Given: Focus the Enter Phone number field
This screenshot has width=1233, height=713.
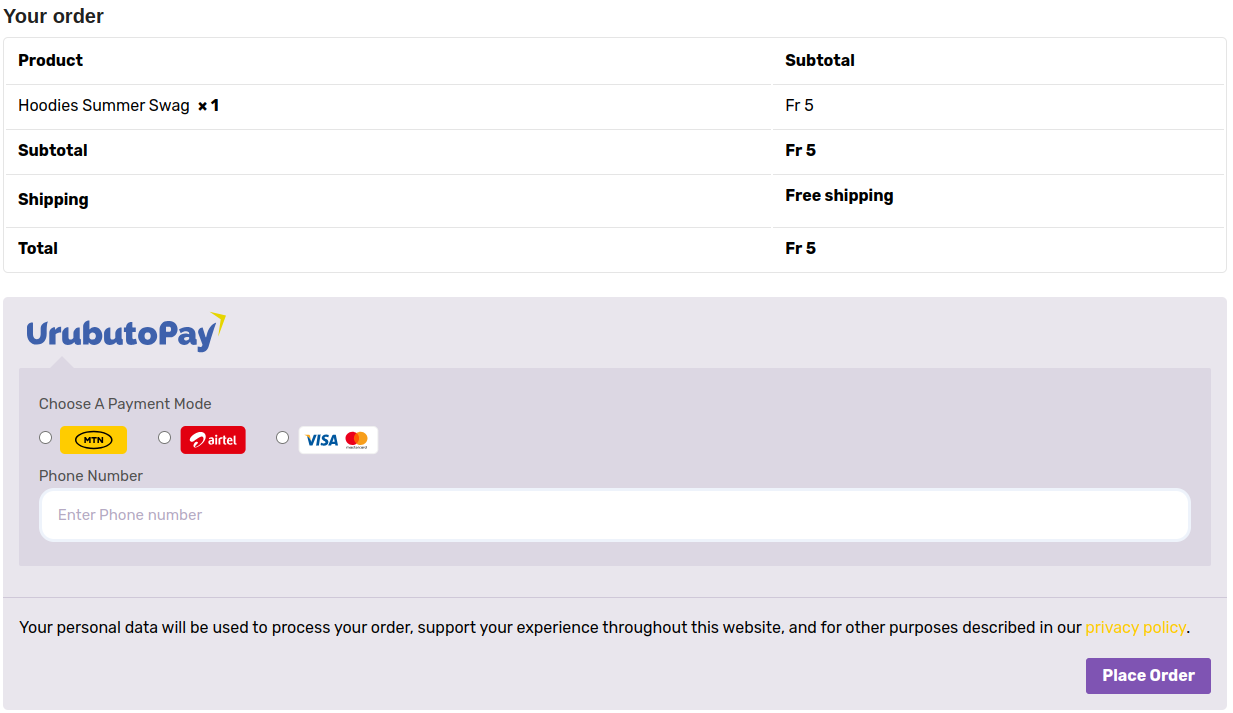Looking at the screenshot, I should (x=615, y=515).
